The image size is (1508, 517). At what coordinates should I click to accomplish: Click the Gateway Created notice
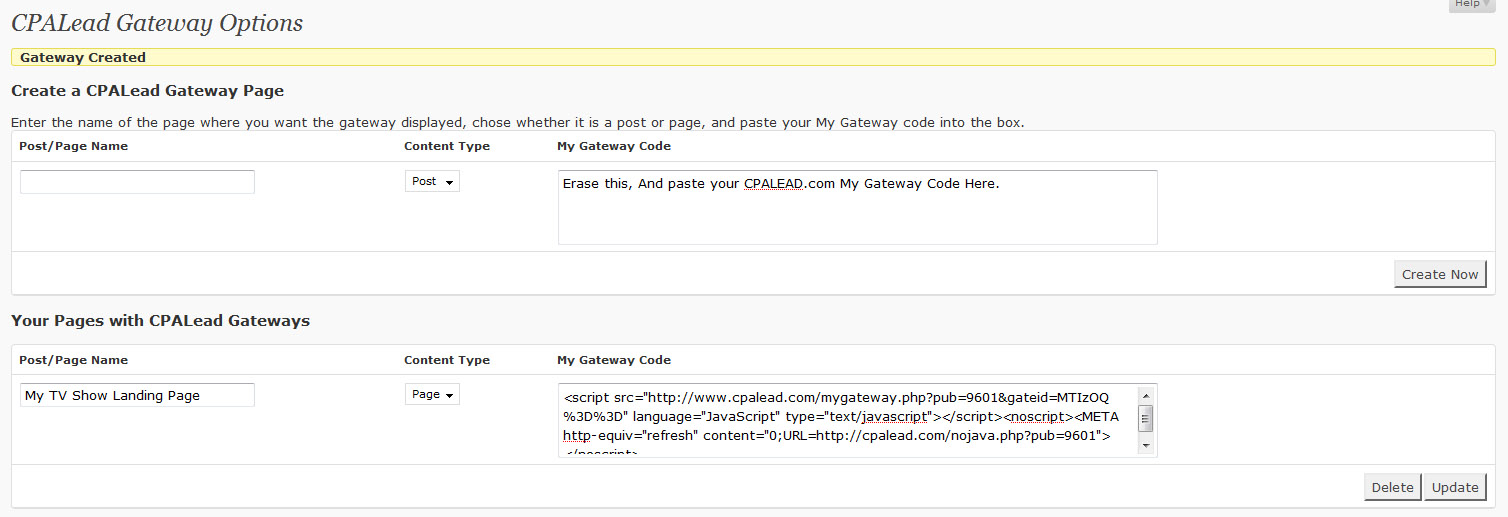754,57
